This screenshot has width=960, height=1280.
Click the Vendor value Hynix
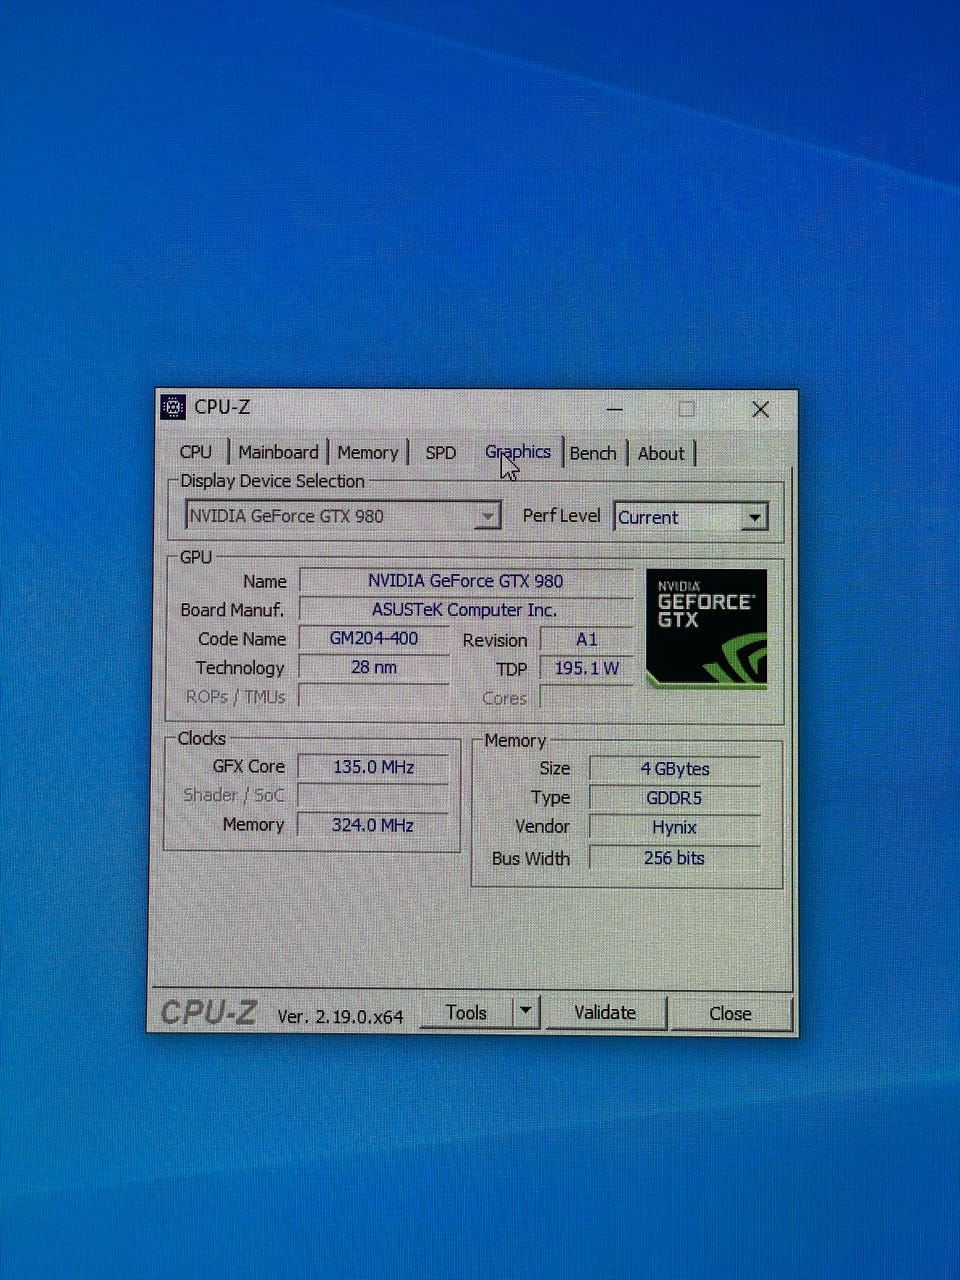(x=674, y=827)
